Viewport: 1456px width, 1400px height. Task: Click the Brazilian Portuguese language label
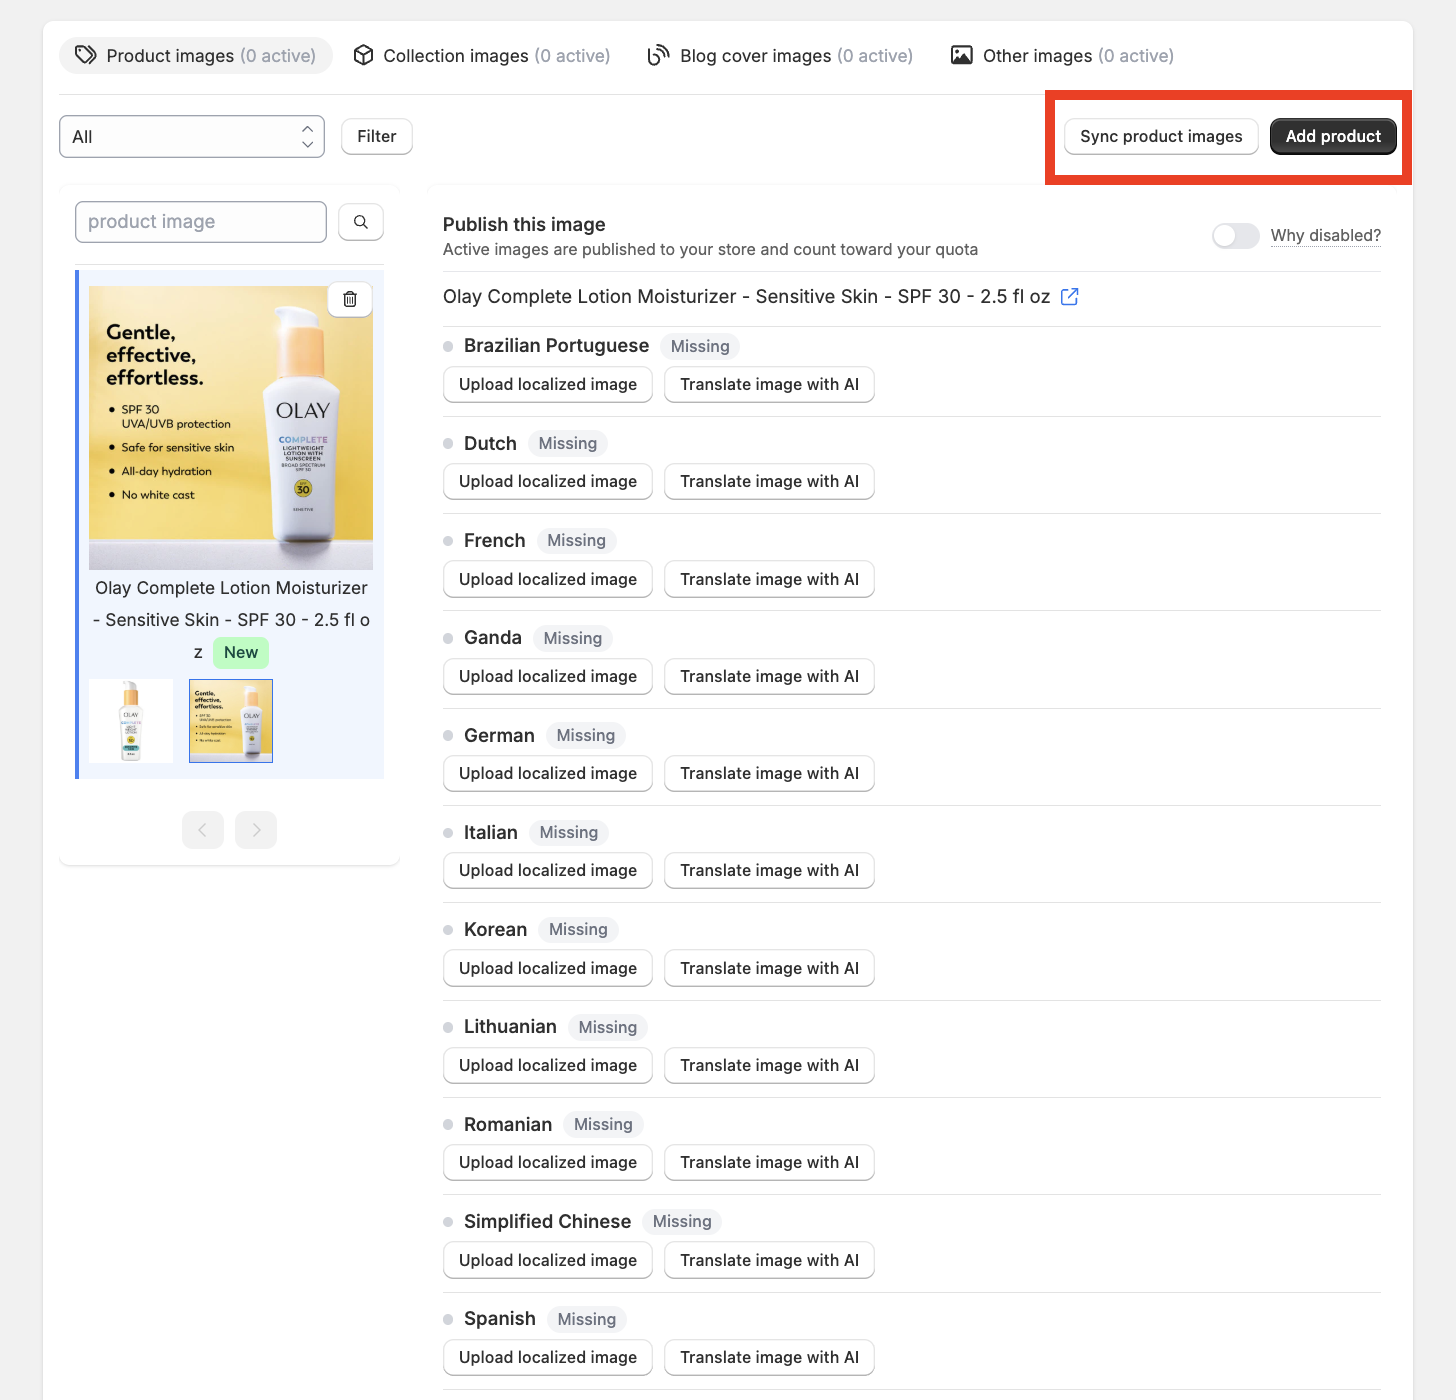[556, 346]
